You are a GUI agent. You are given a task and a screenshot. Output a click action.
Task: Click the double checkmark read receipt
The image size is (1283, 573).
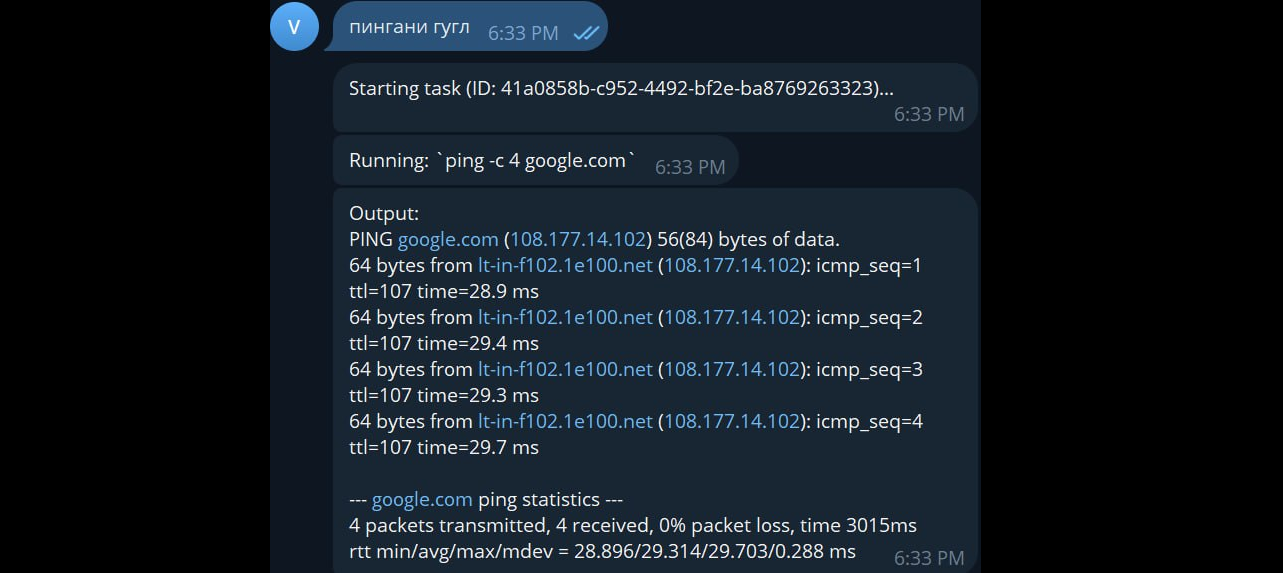tap(586, 33)
